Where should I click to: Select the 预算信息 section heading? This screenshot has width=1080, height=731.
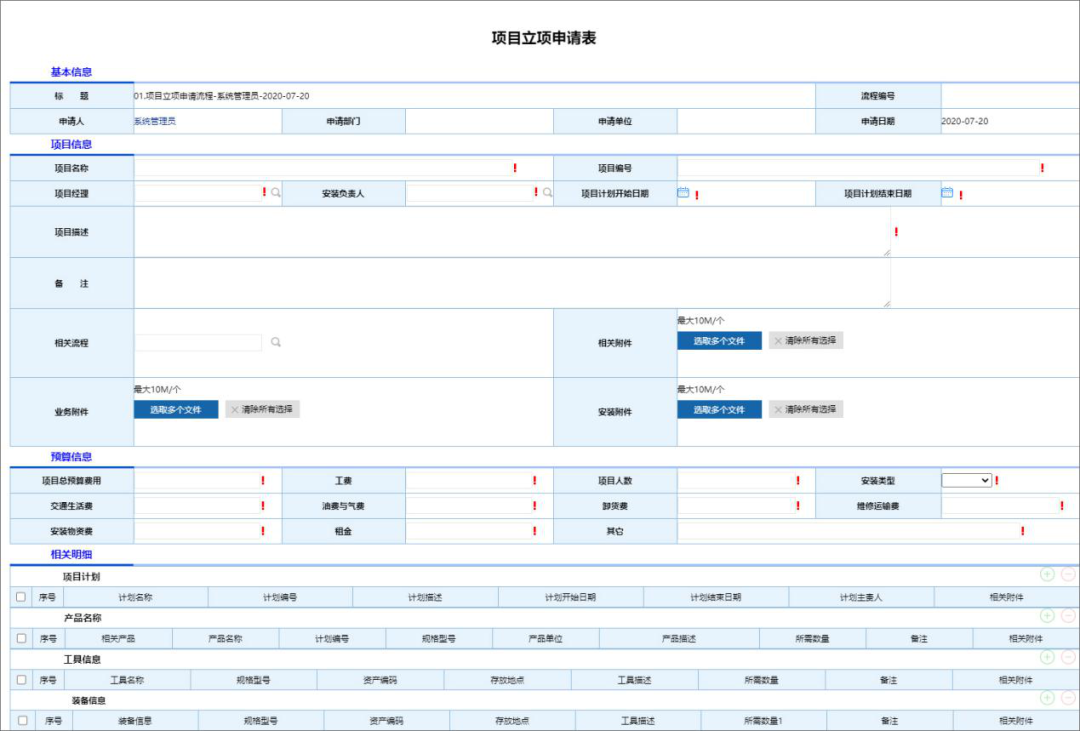71,456
